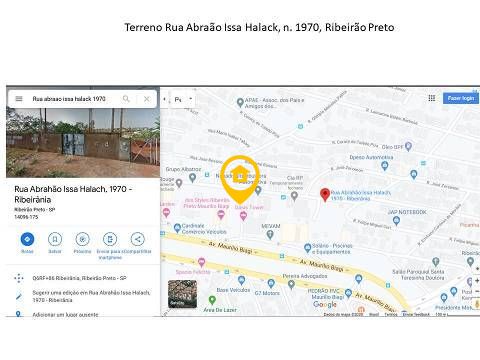Open the Street View photo of the lot
Screen dimensions: 480x360
83,143
